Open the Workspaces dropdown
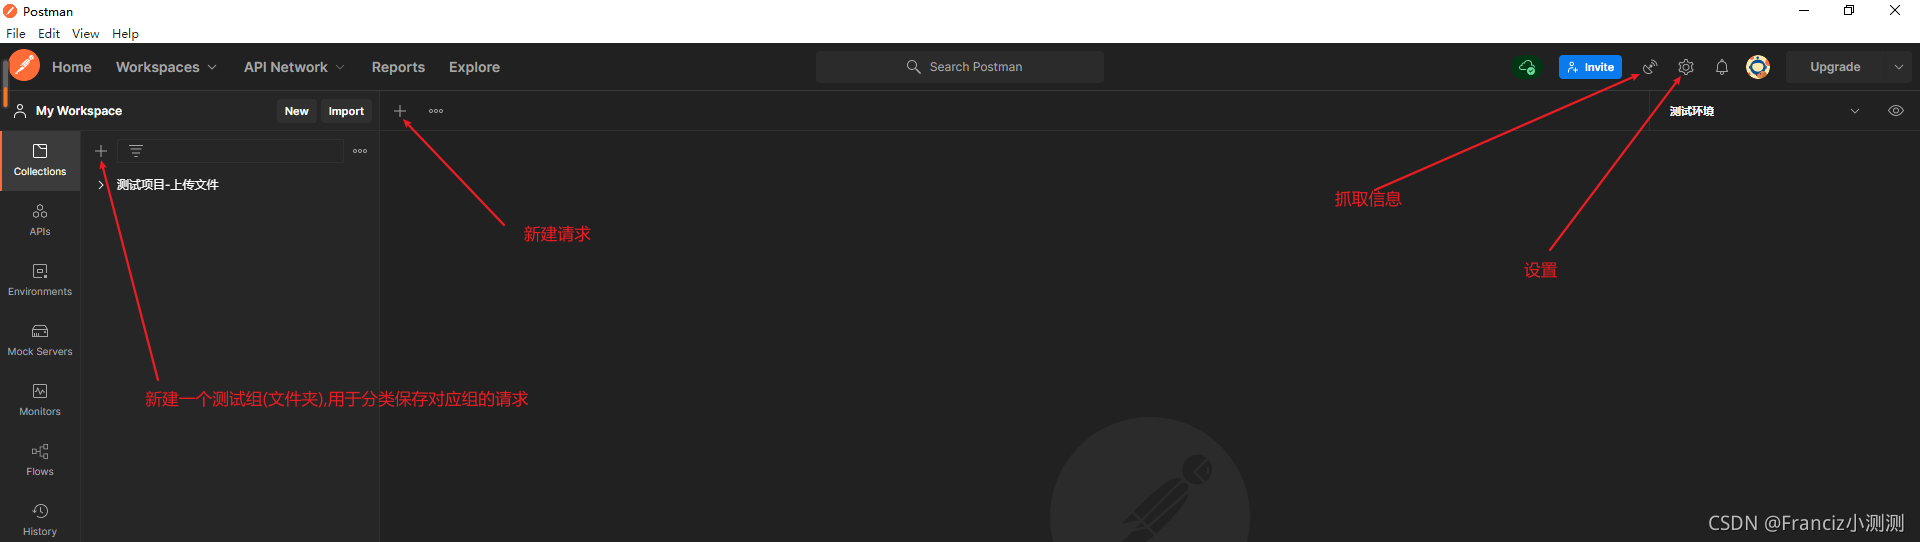 (x=166, y=67)
